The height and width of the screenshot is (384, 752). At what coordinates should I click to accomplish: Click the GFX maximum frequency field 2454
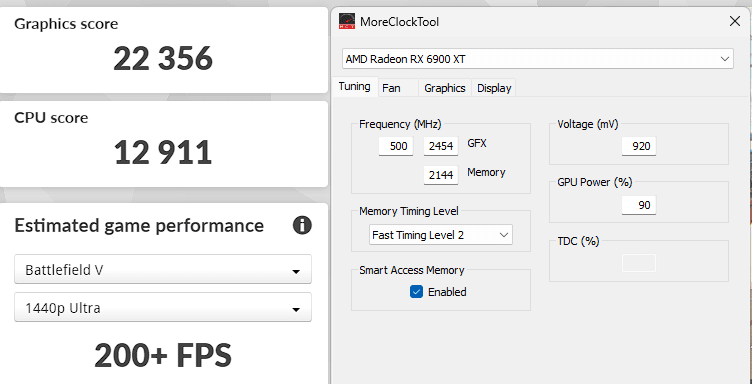[x=441, y=146]
